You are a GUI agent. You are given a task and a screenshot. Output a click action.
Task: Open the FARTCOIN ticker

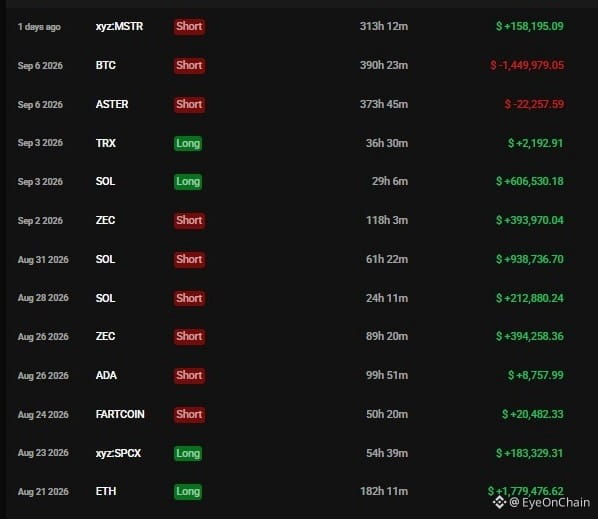(120, 414)
